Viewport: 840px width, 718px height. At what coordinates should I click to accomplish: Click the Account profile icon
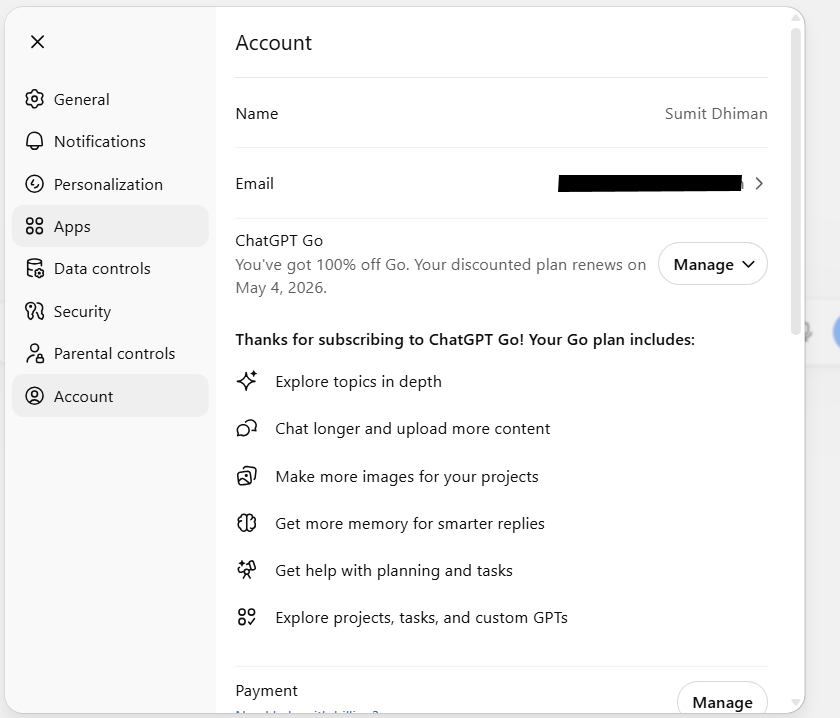[x=34, y=396]
